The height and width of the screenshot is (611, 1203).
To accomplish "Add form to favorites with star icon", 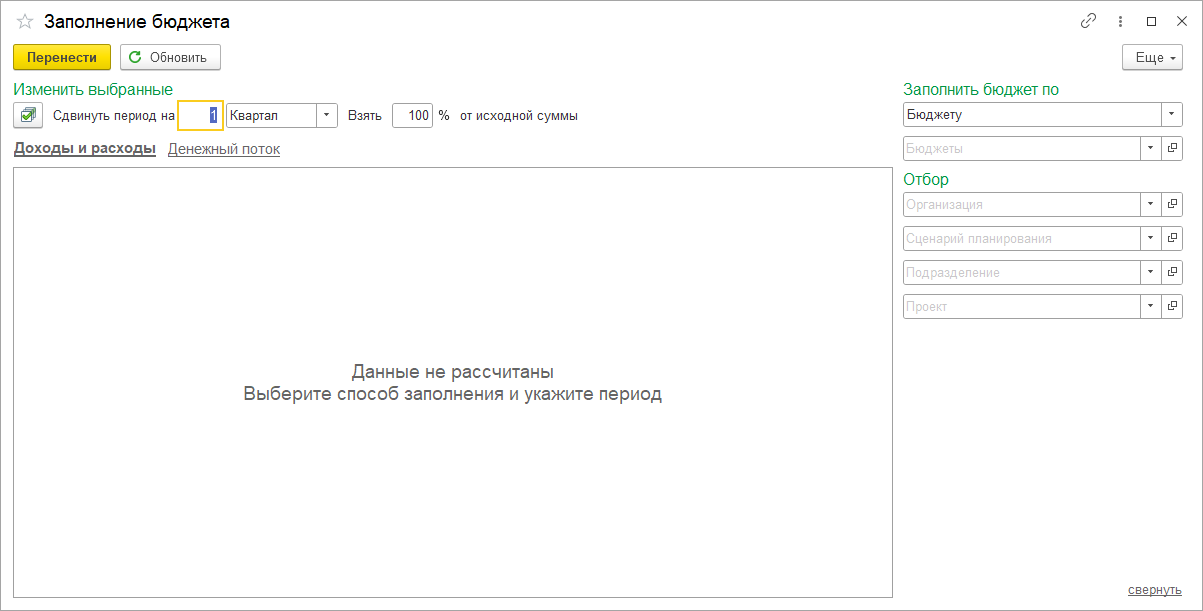I will pyautogui.click(x=25, y=21).
